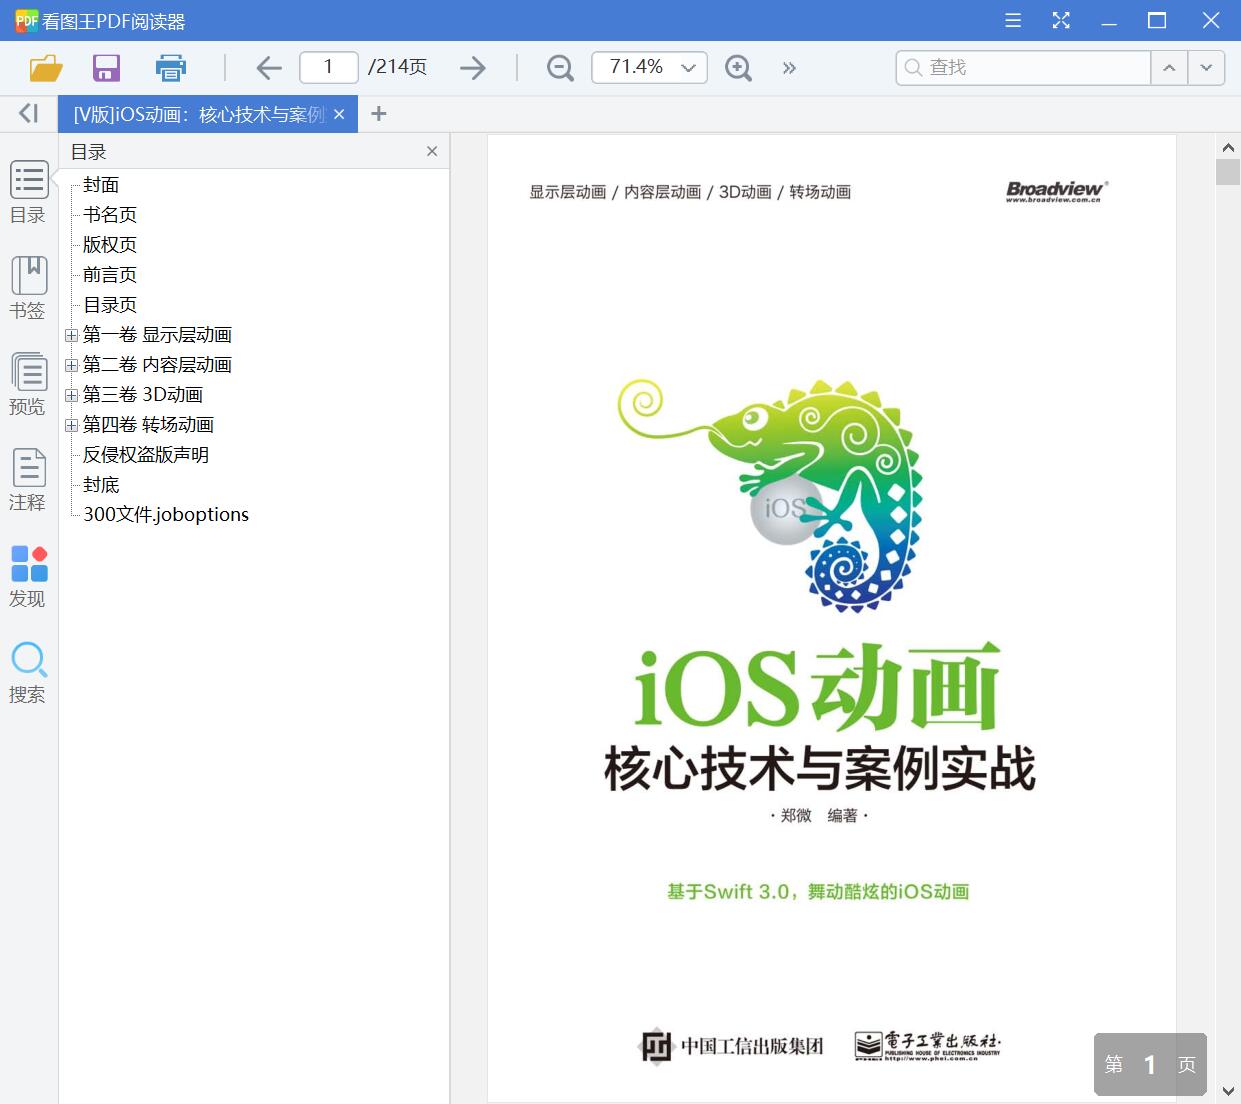Jump to 反侵权盗版声明 in the outline
This screenshot has width=1241, height=1104.
pyautogui.click(x=146, y=454)
